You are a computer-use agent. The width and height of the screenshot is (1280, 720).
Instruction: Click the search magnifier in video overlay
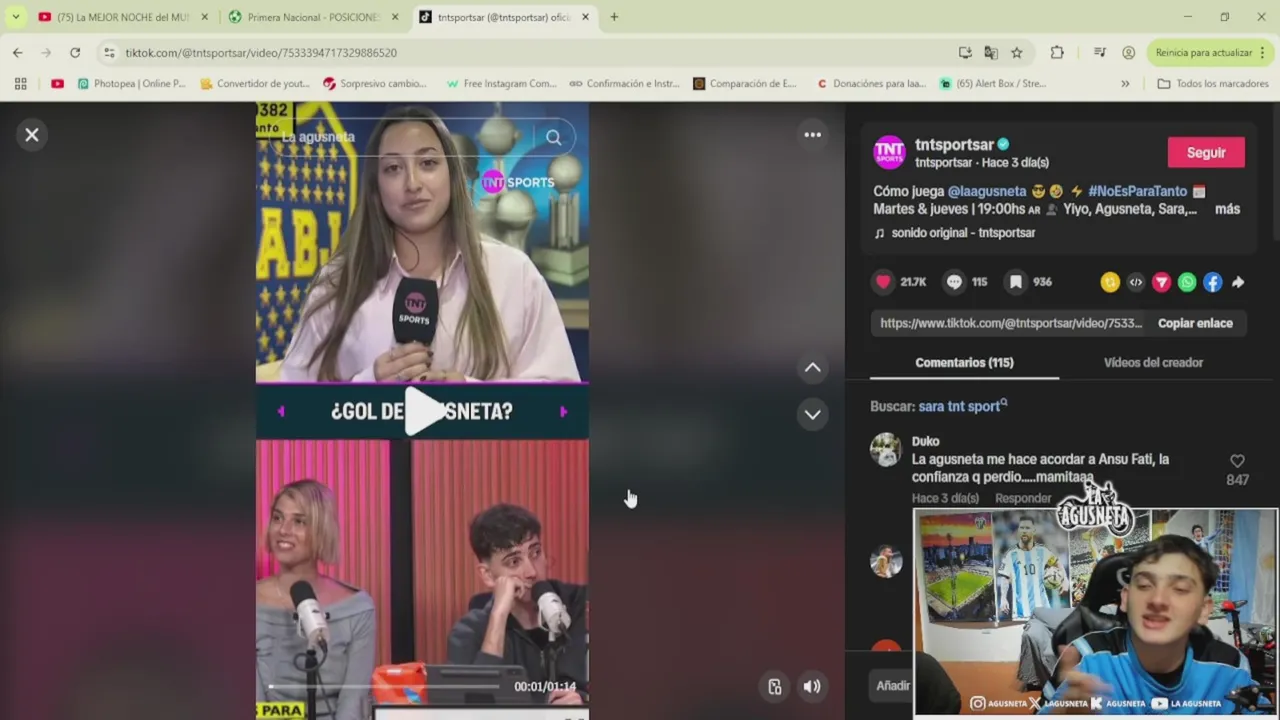point(553,138)
